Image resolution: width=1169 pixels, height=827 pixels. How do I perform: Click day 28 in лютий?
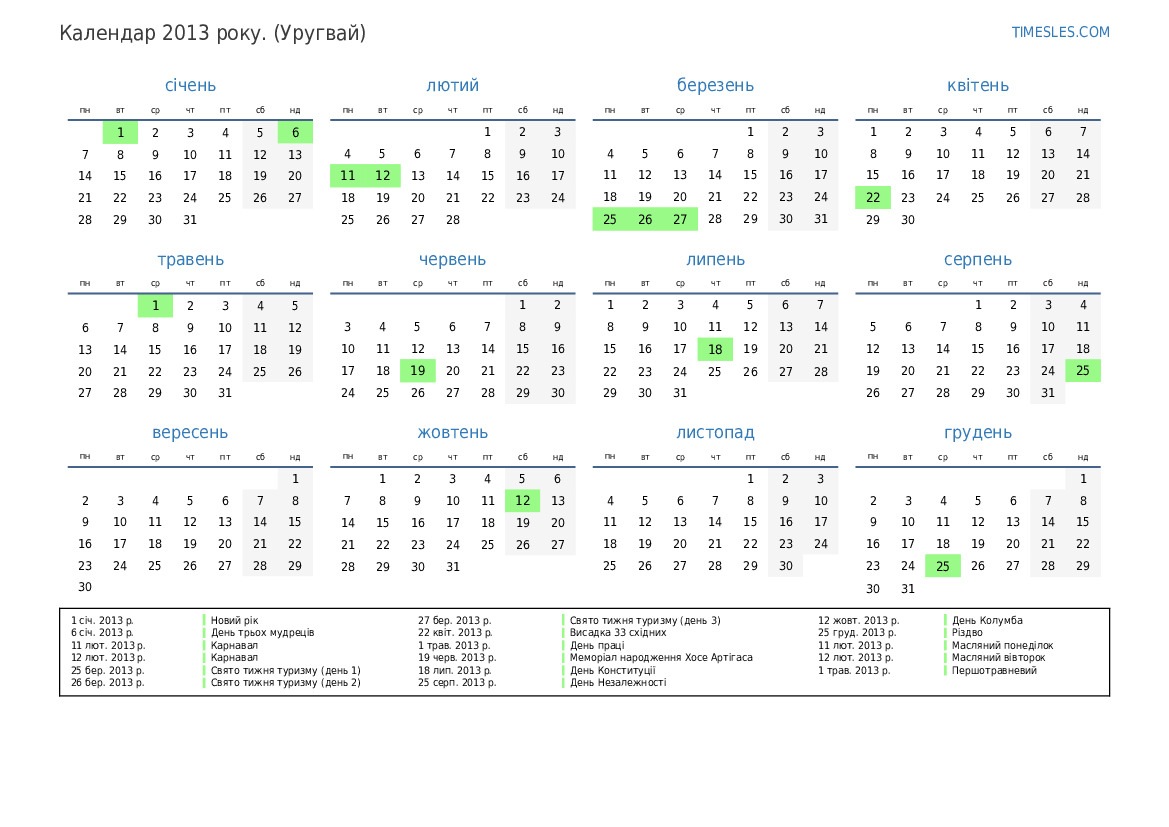coord(453,220)
